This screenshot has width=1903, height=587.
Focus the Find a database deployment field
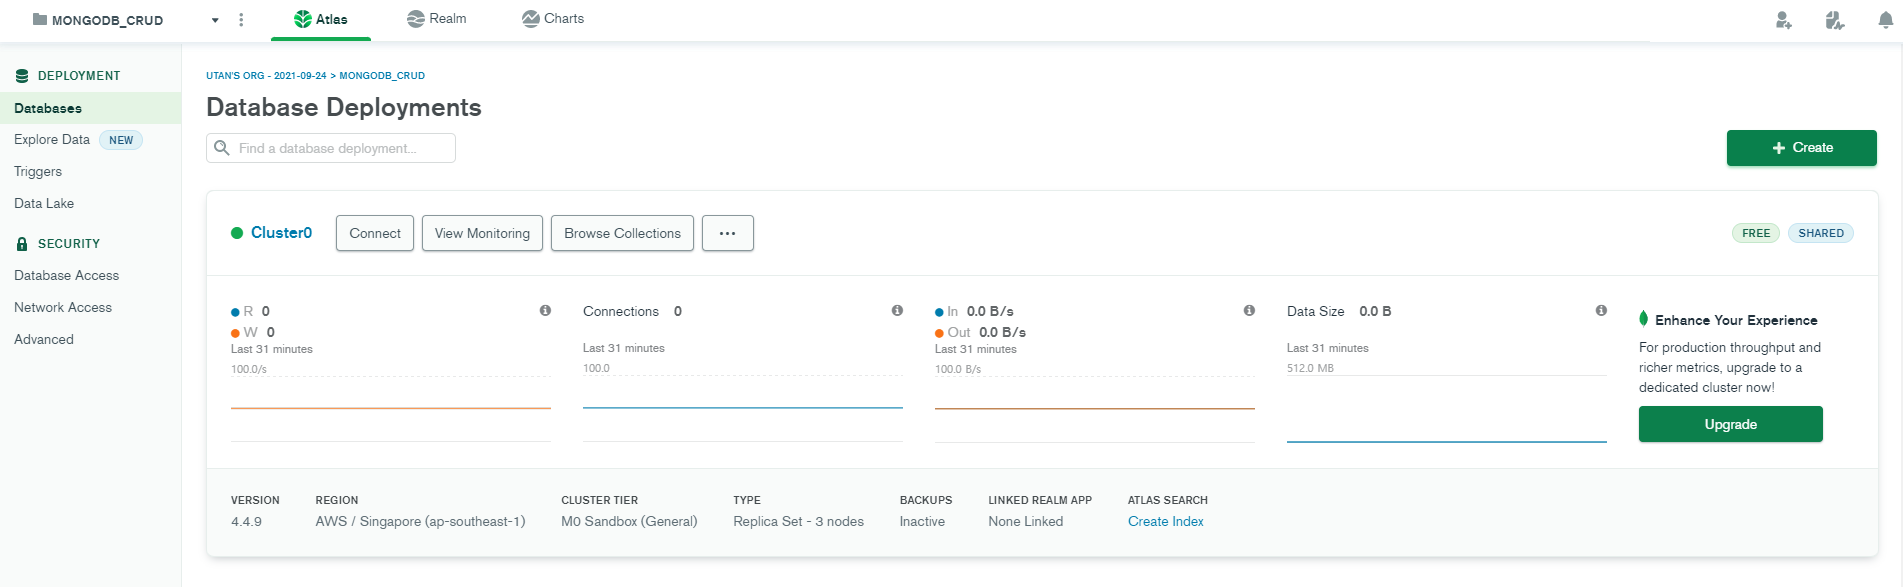click(331, 148)
